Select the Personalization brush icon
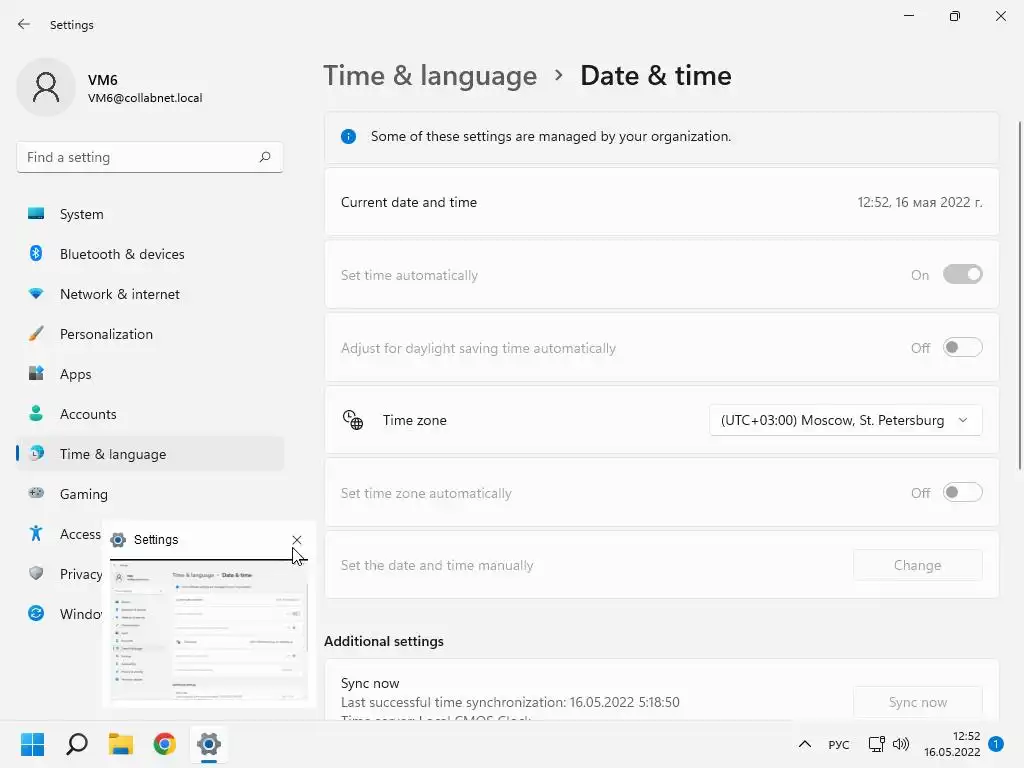Screen dimensions: 1024x768 (x=36, y=334)
